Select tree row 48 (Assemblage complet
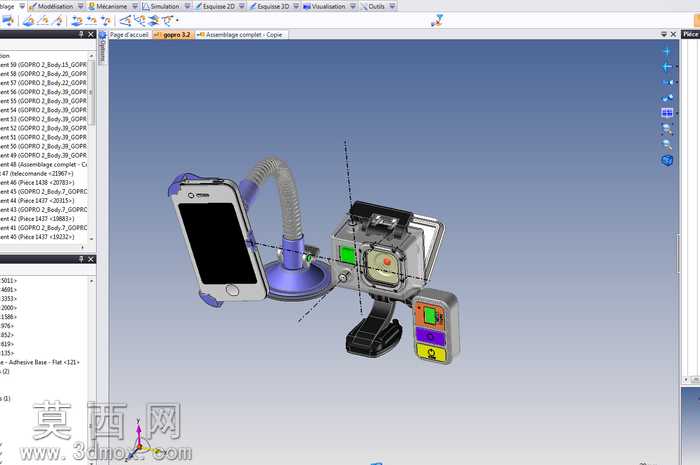 click(43, 165)
